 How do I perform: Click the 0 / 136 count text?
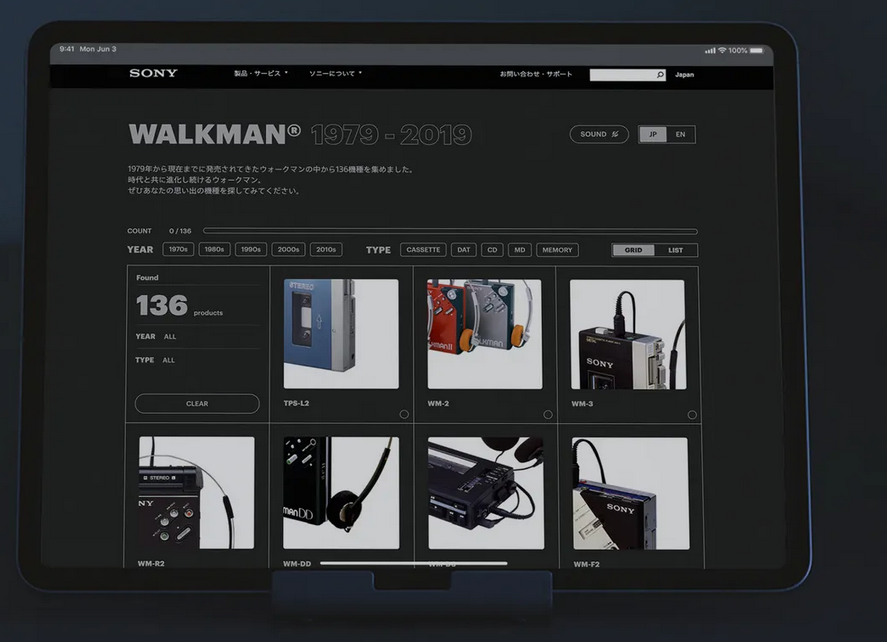pyautogui.click(x=180, y=231)
